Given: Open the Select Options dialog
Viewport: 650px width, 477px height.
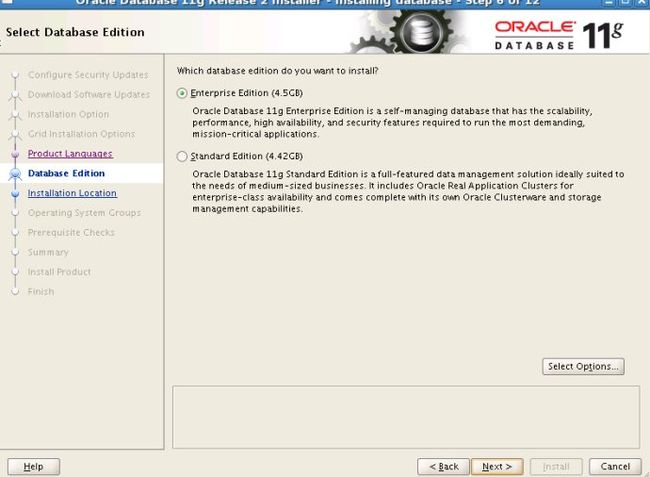Looking at the screenshot, I should coord(583,366).
